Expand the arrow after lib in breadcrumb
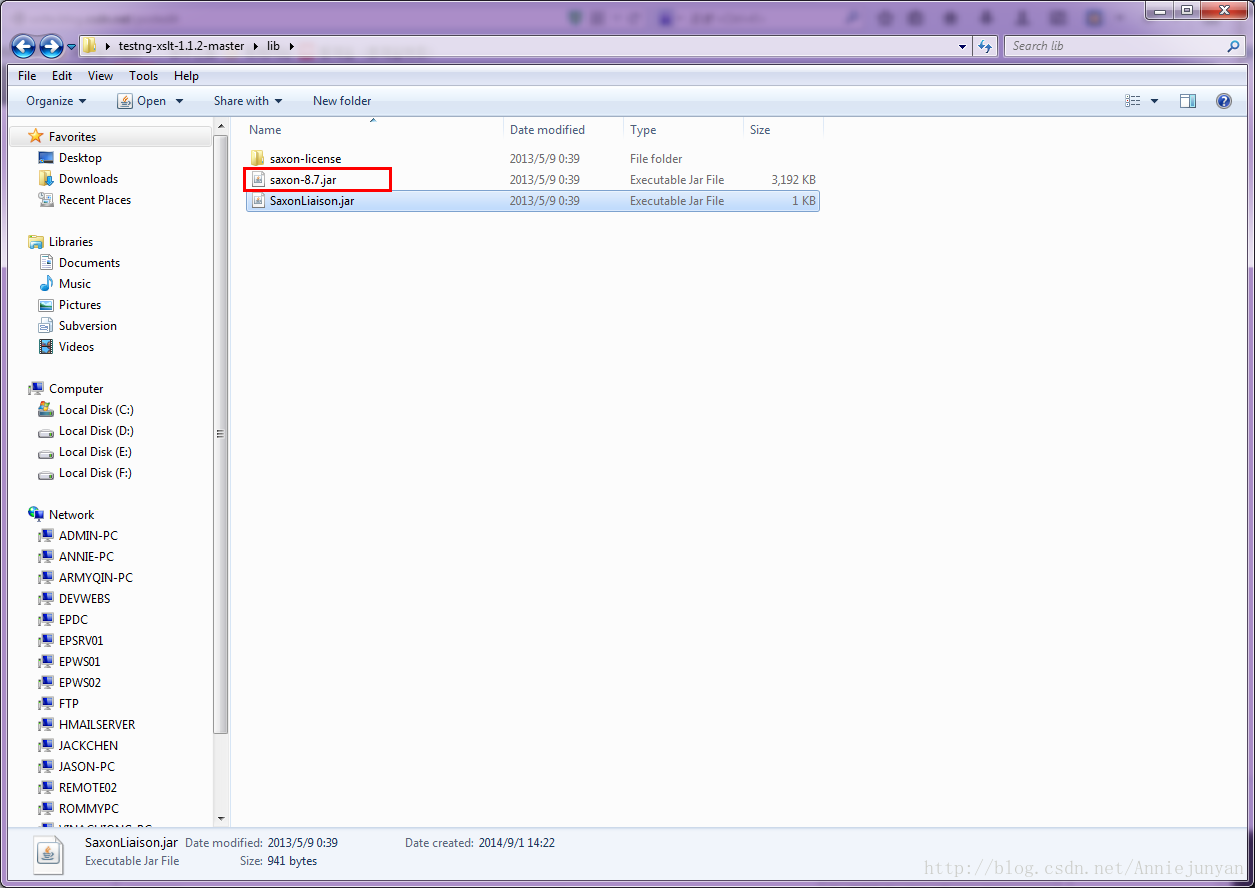The width and height of the screenshot is (1255, 888). click(x=291, y=46)
